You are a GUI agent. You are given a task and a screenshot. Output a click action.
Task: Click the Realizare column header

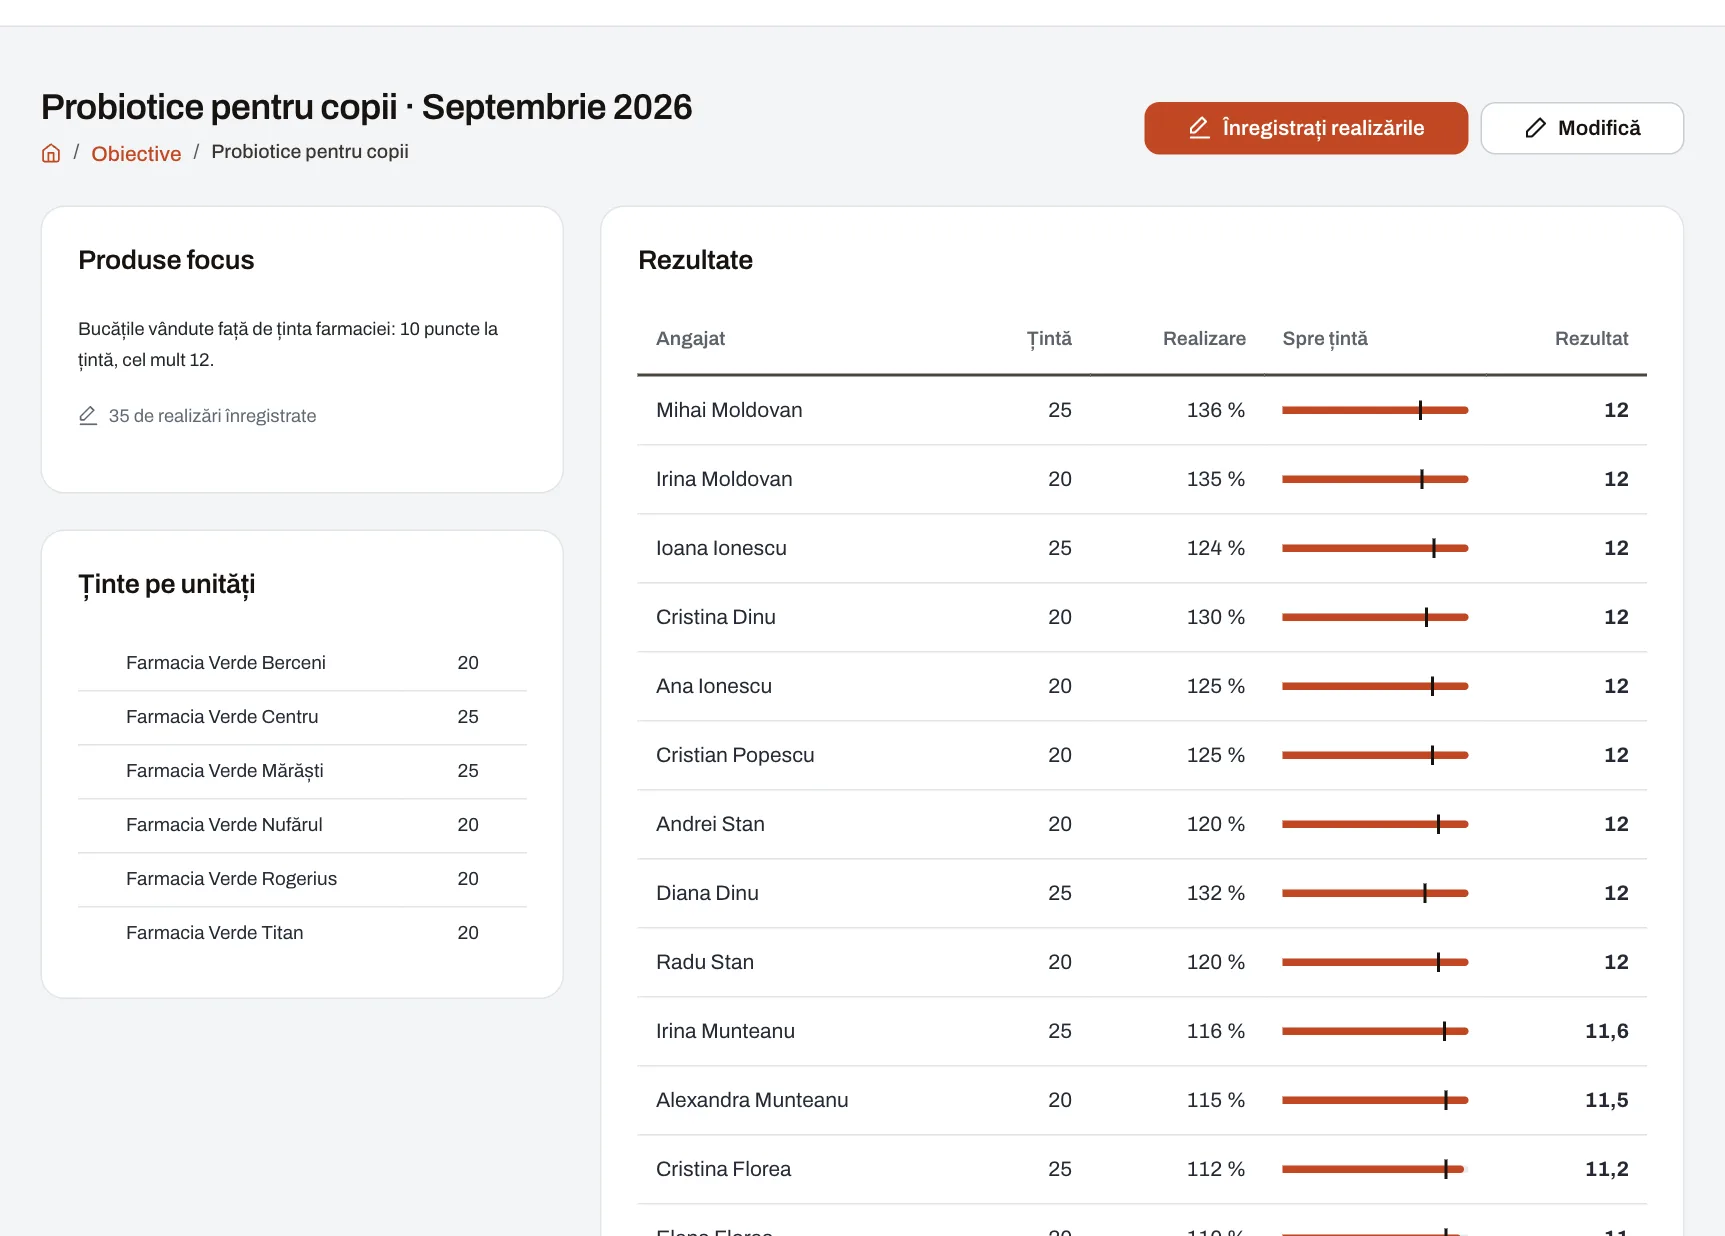pyautogui.click(x=1204, y=338)
